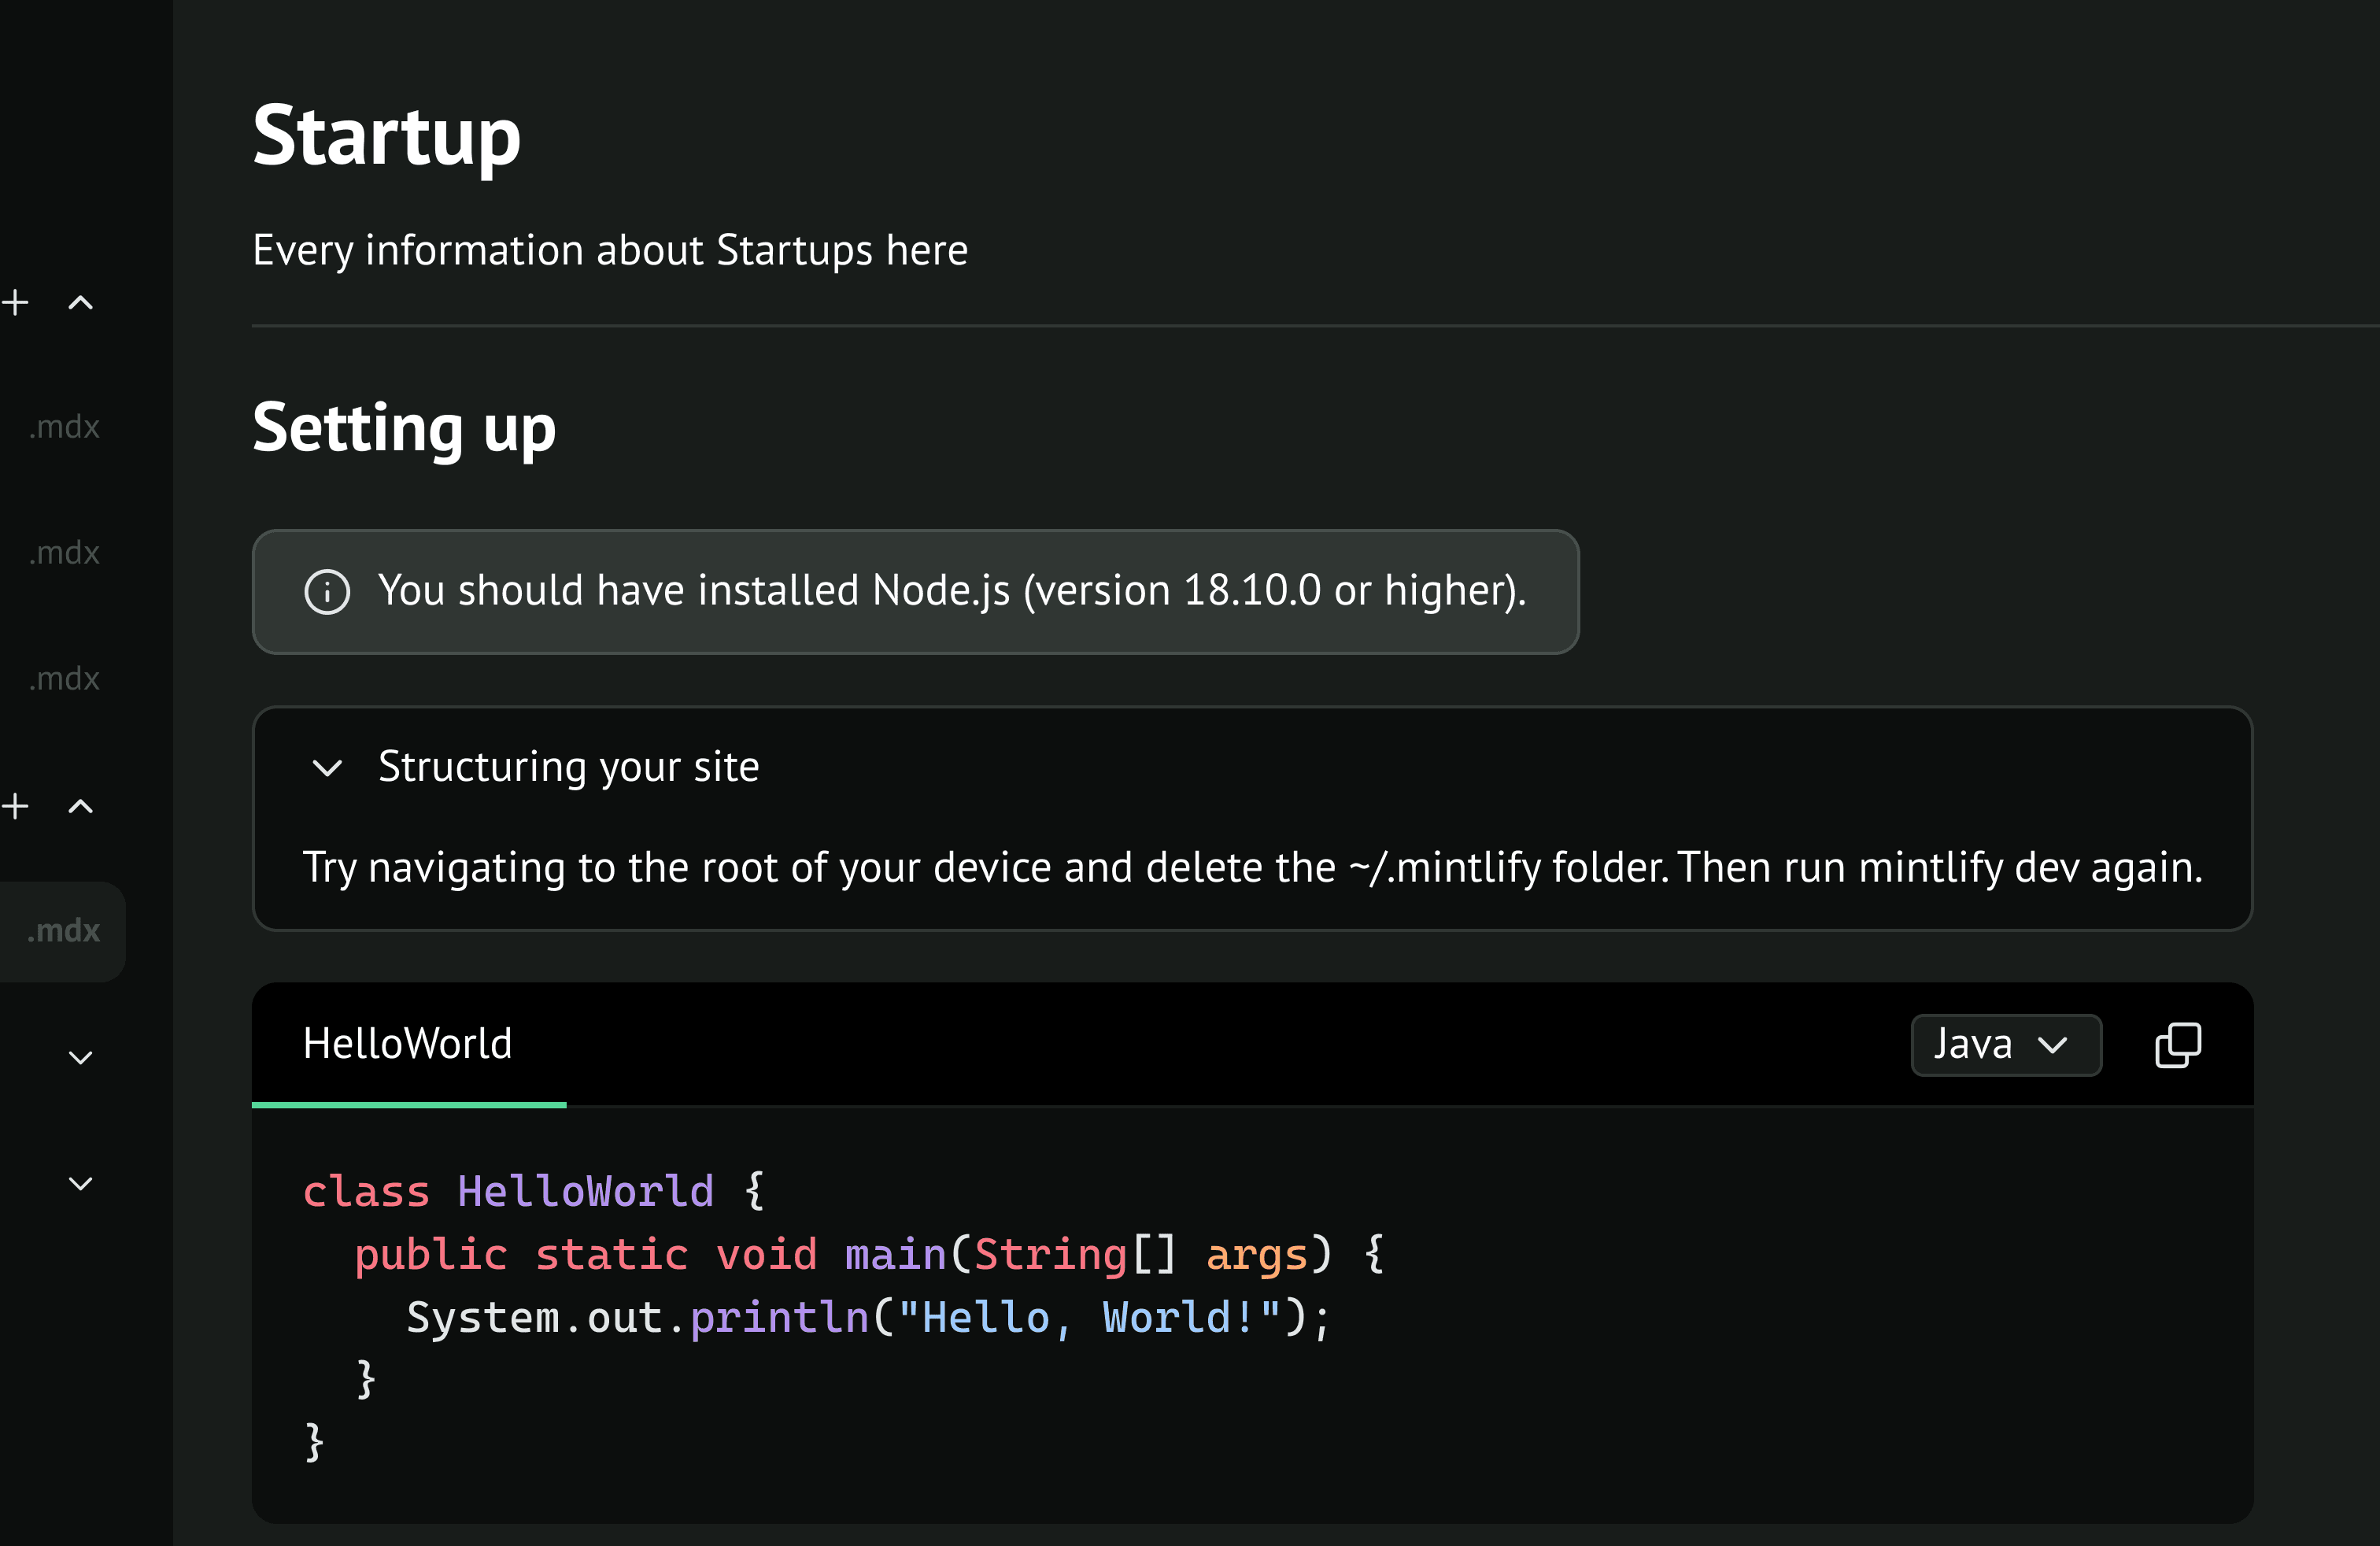Click the plus icon just above the highlighted .mdx file
The height and width of the screenshot is (1546, 2380).
pos(15,806)
